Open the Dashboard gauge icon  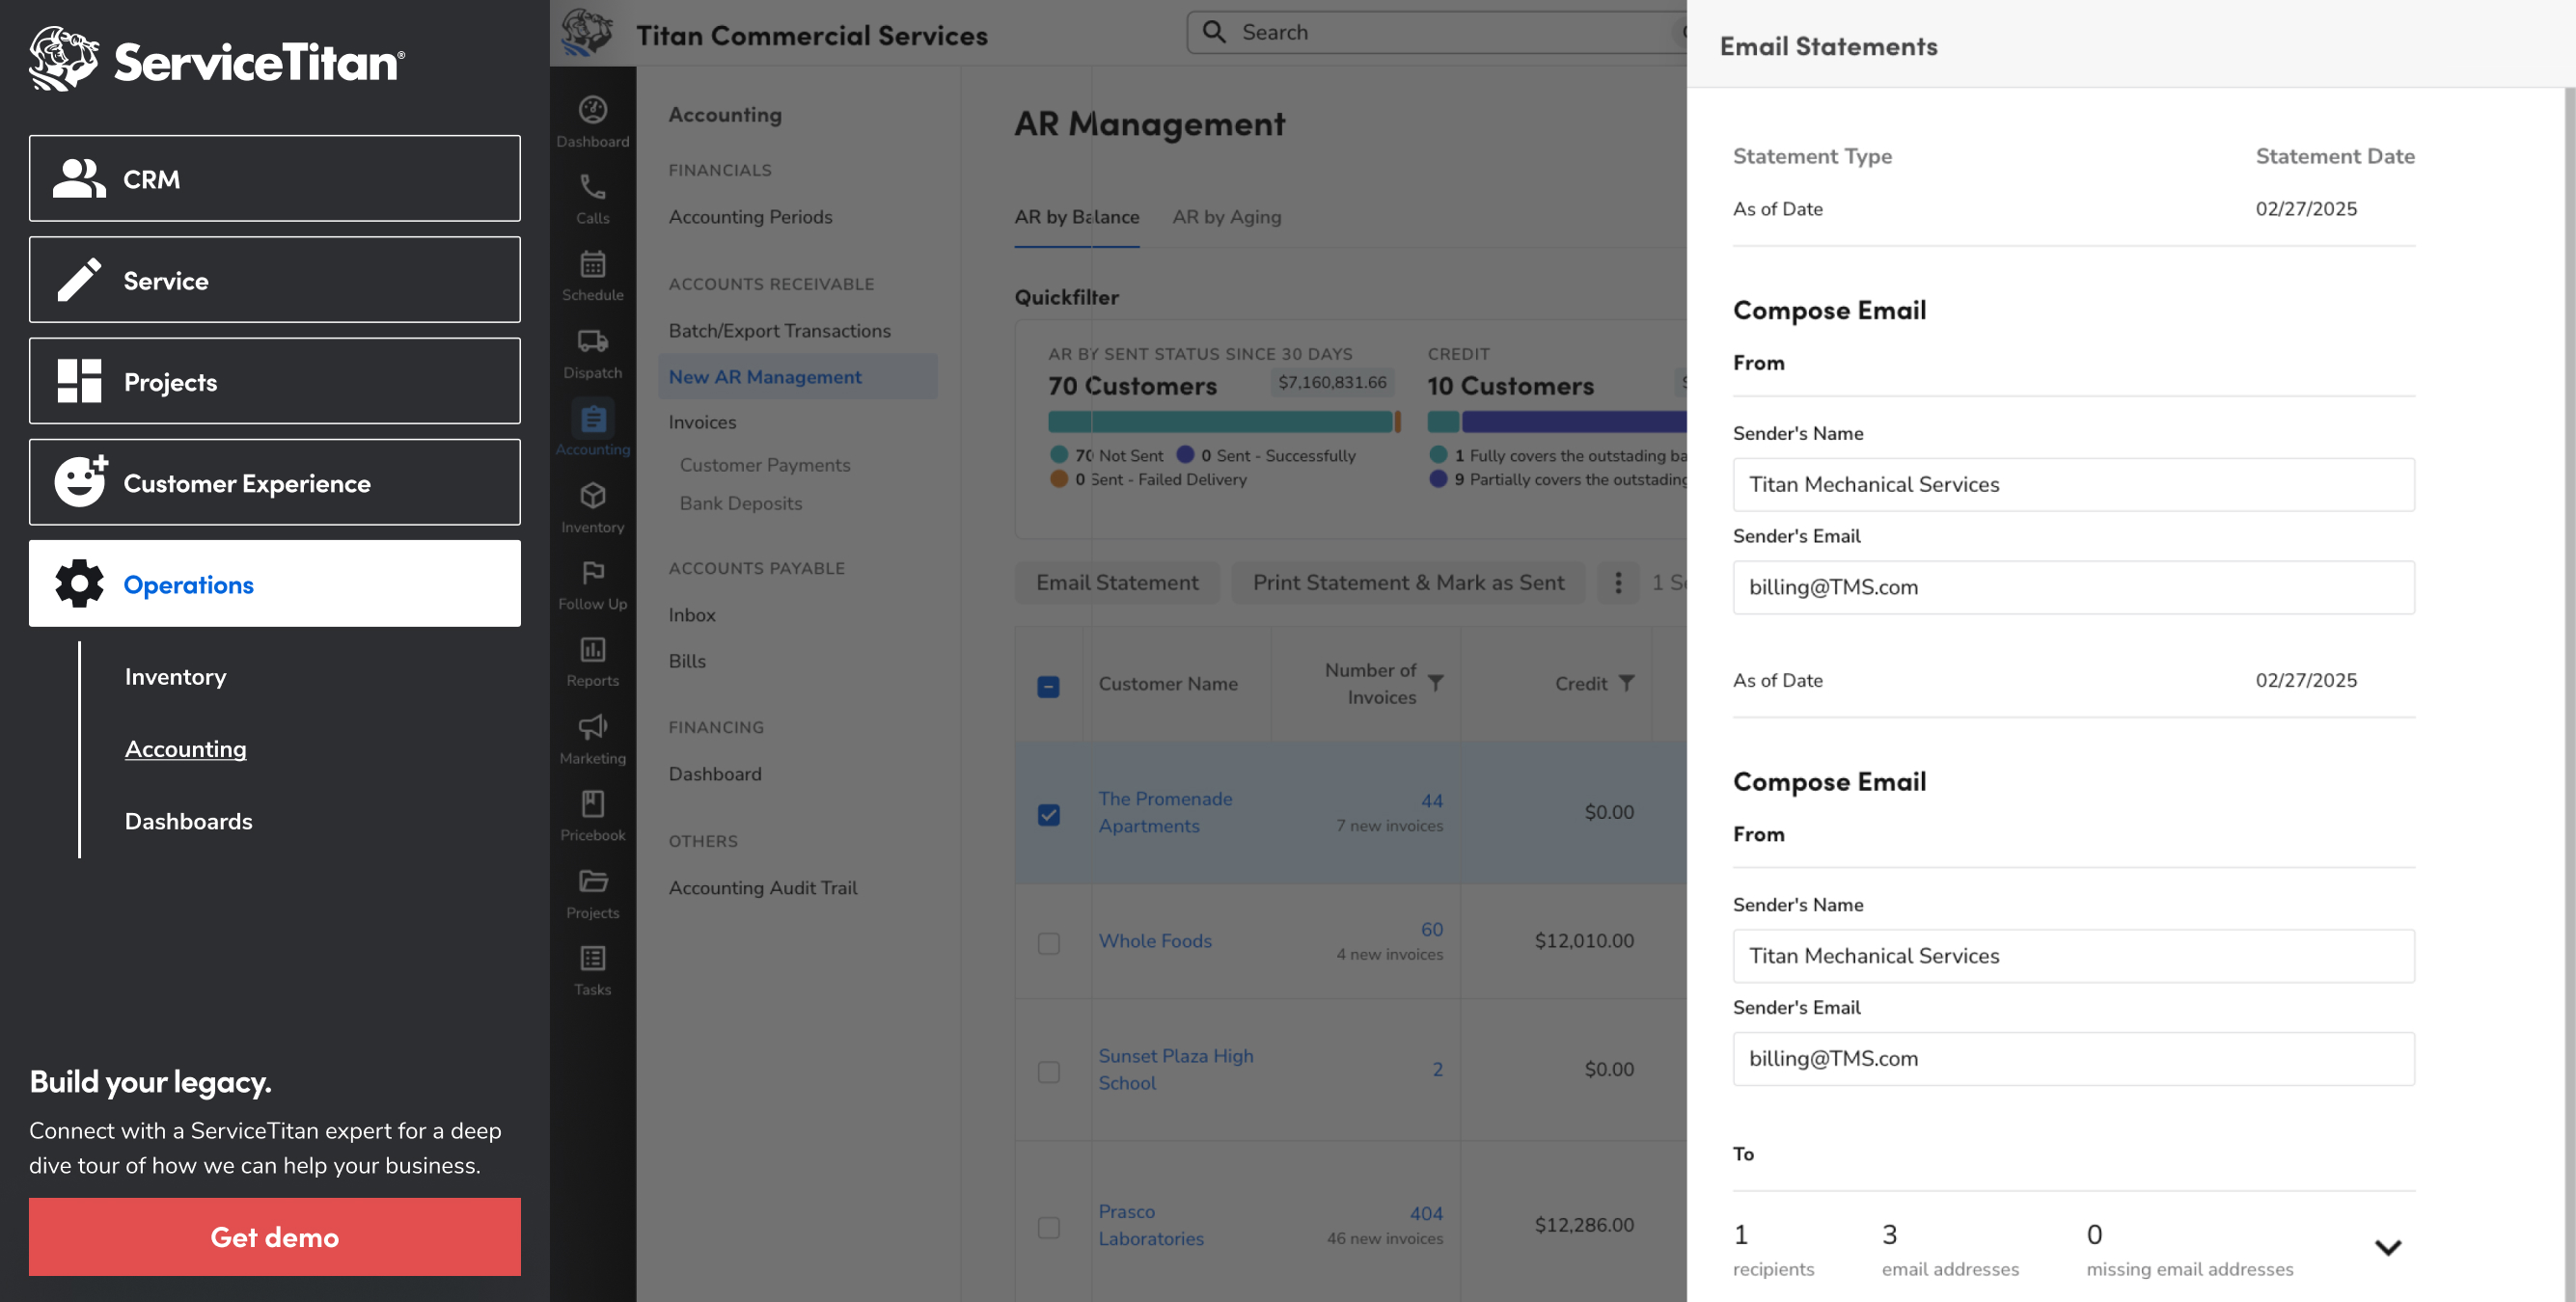[592, 111]
